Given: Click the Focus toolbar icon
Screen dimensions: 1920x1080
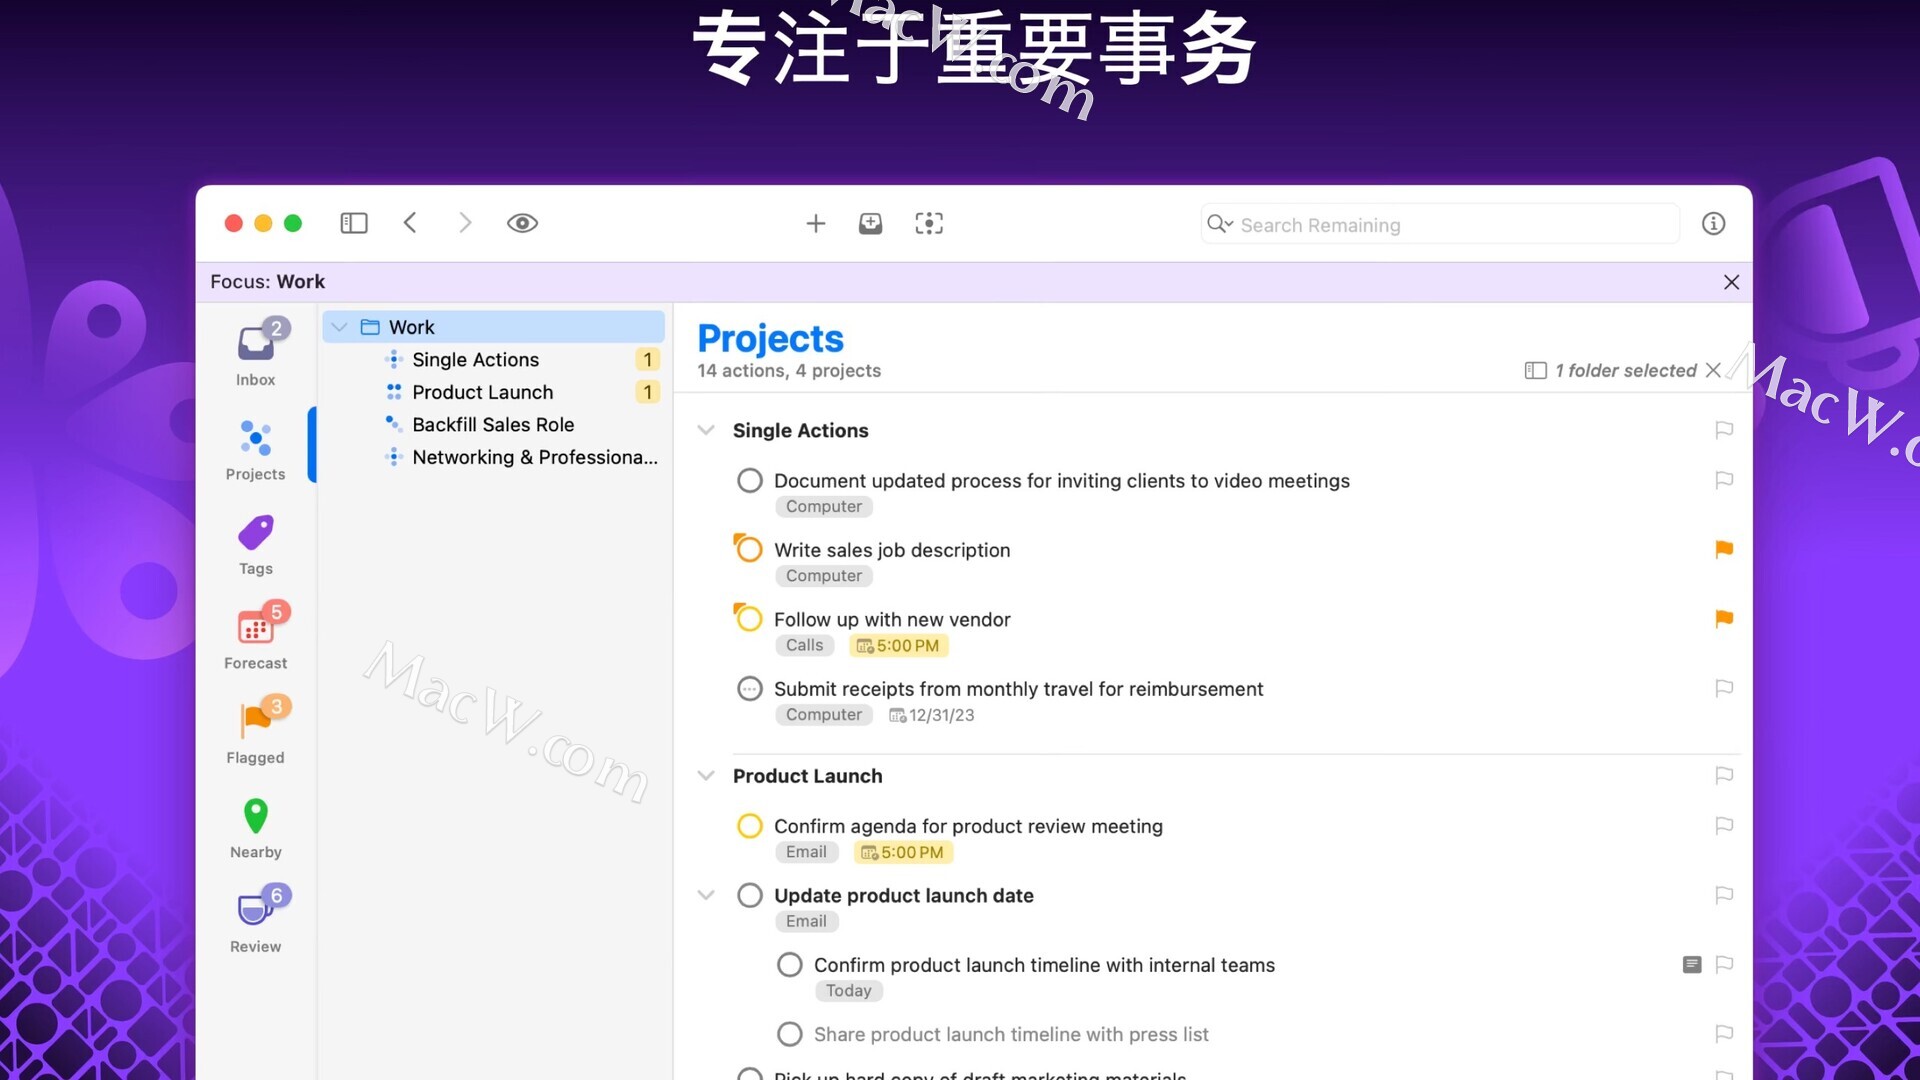Looking at the screenshot, I should (929, 223).
